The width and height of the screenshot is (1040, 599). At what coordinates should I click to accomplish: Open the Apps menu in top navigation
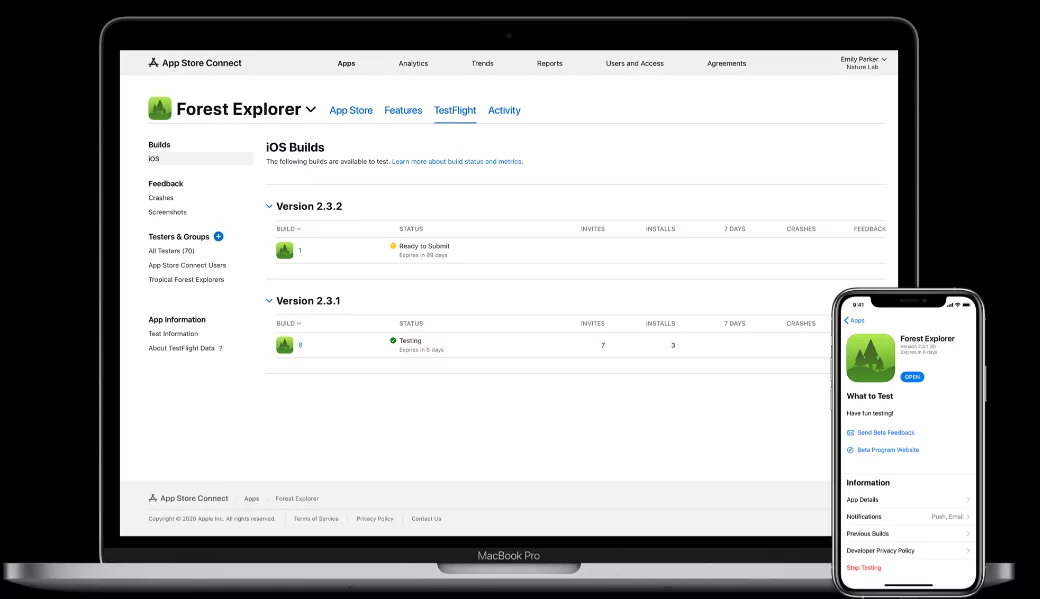point(346,64)
